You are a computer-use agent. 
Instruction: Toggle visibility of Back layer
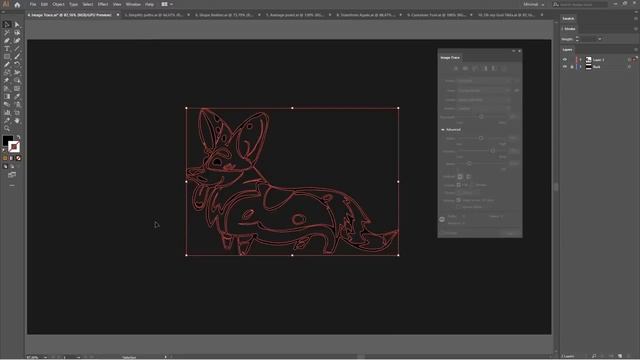[x=565, y=67]
